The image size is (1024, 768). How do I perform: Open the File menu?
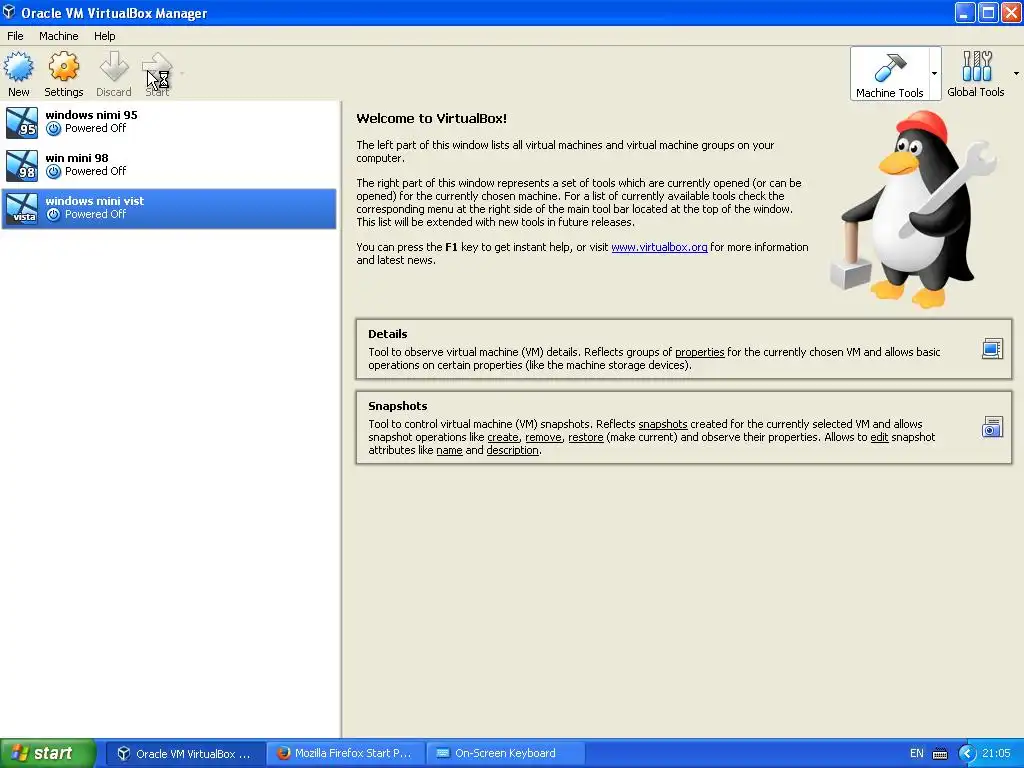point(15,36)
